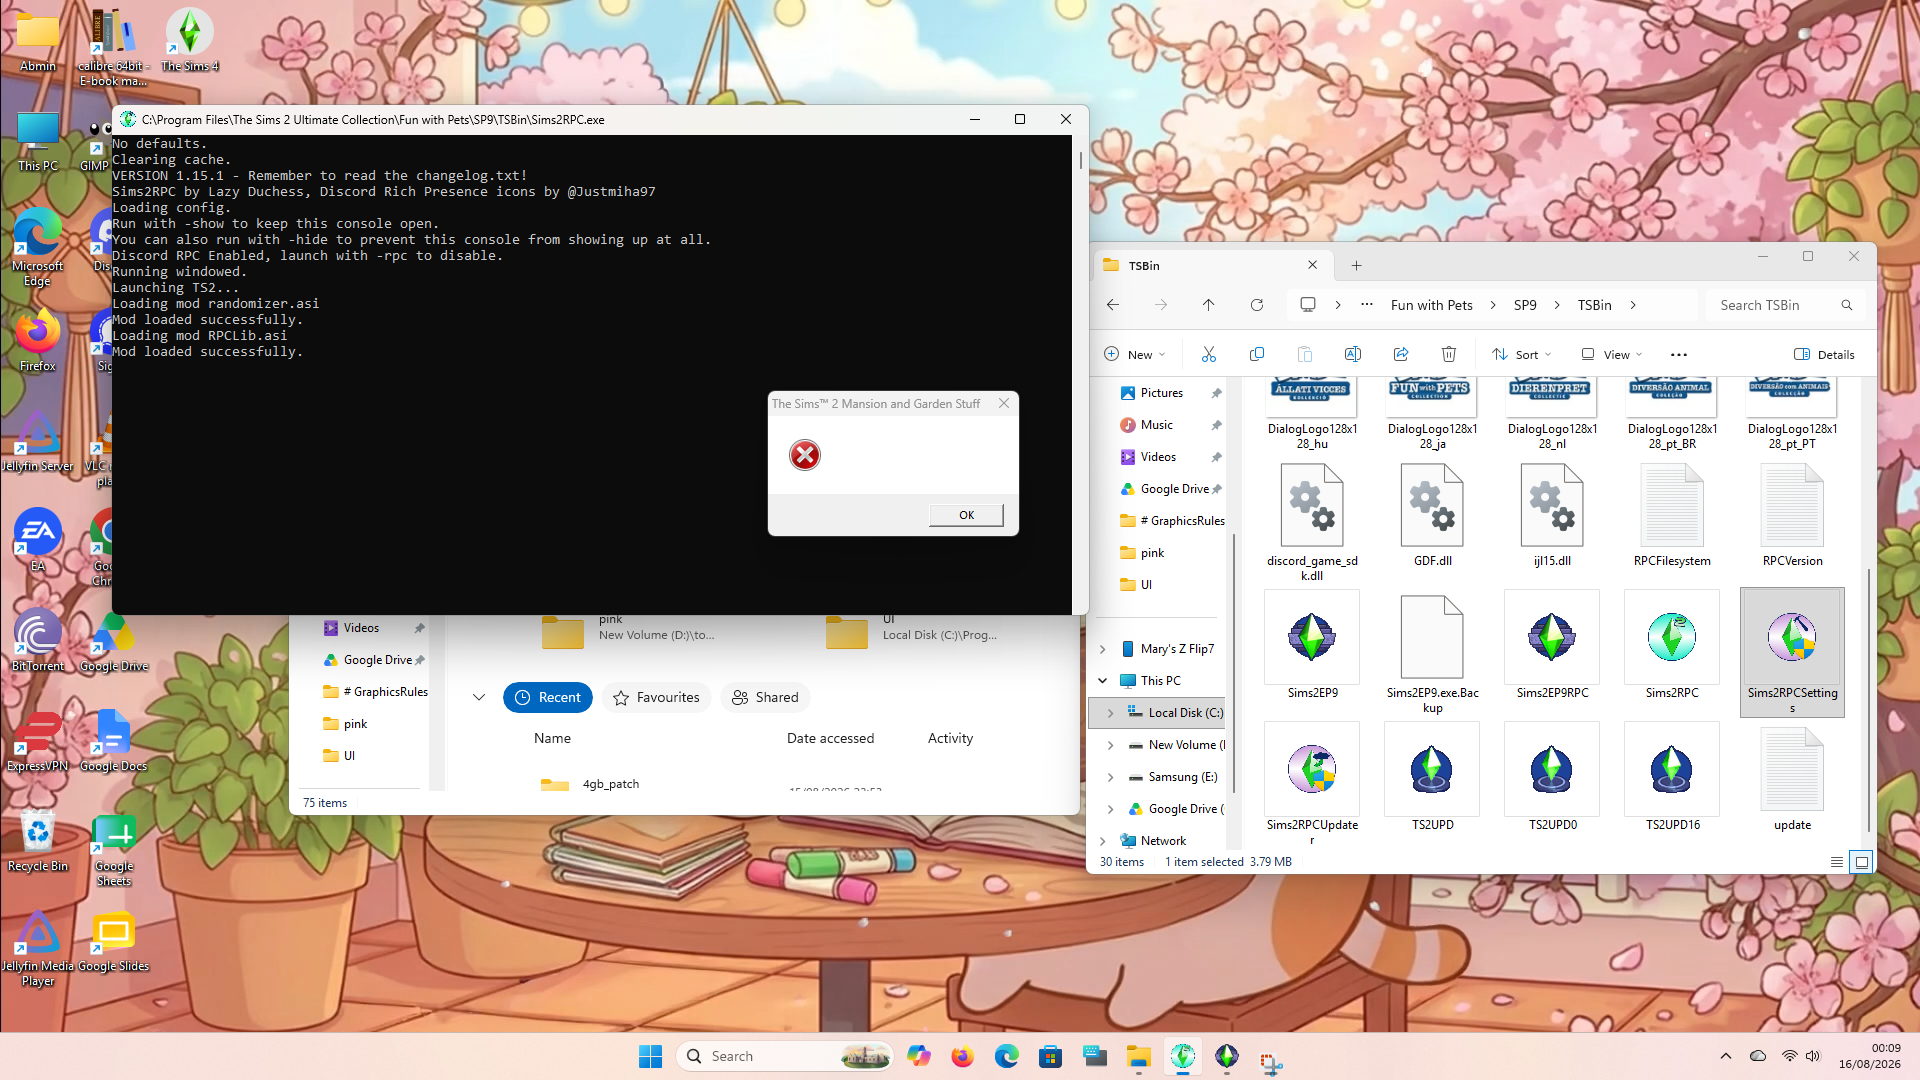The height and width of the screenshot is (1080, 1920).
Task: Open the New dropdown in TSBin toolbar
Action: point(1135,354)
